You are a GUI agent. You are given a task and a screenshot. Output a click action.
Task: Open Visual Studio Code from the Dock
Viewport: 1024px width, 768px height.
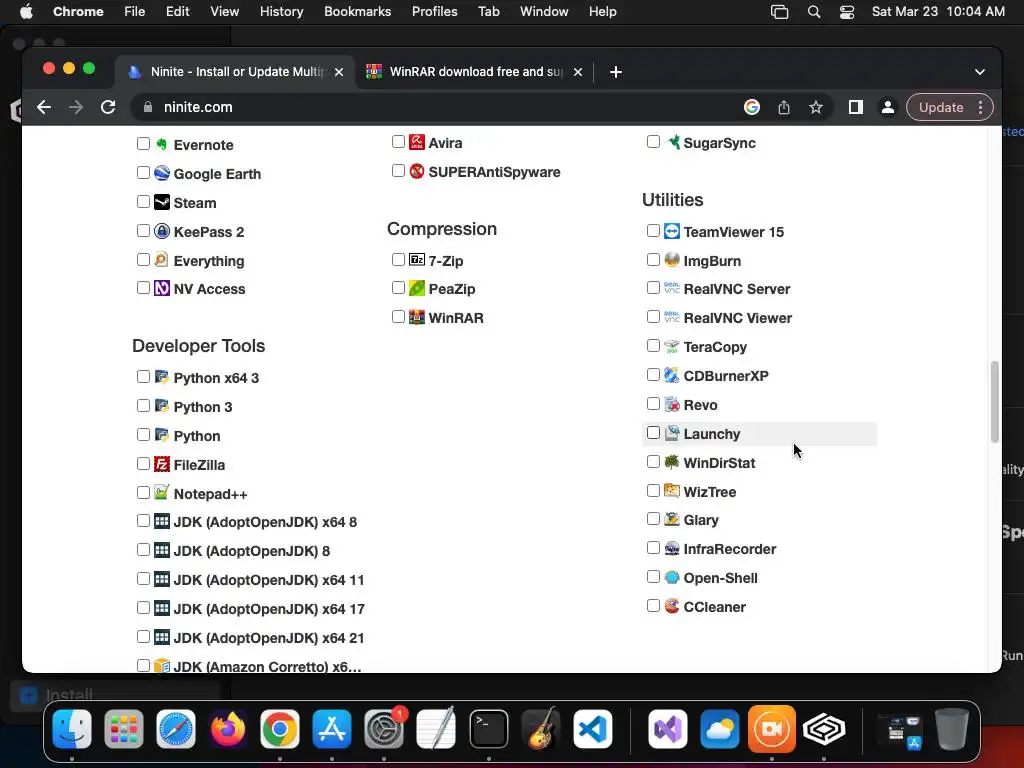pos(593,729)
